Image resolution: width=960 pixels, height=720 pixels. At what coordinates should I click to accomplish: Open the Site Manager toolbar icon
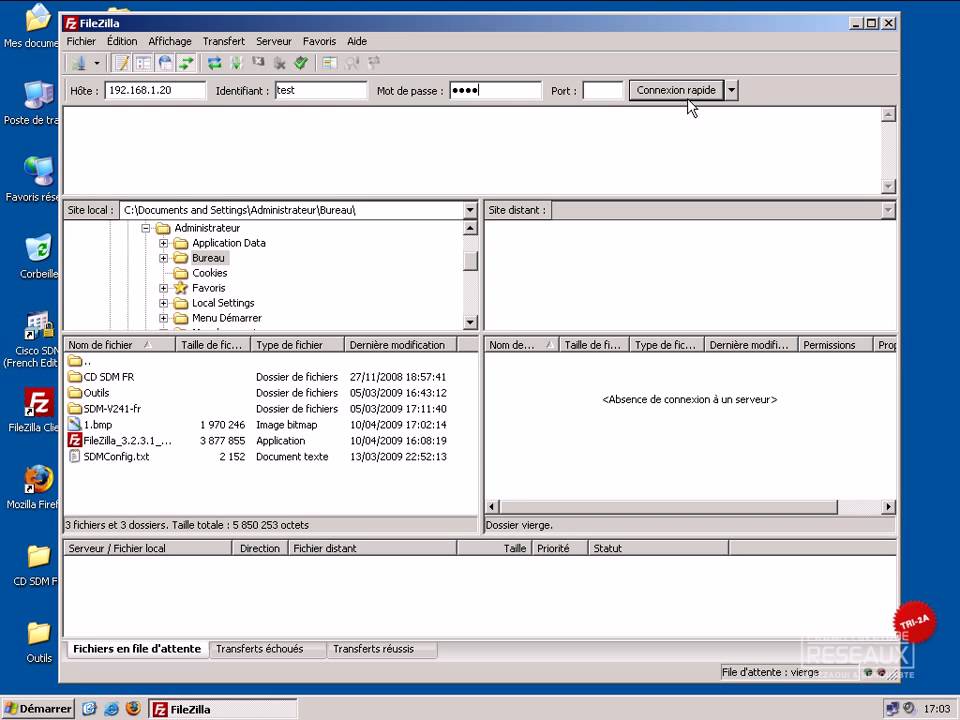click(x=78, y=62)
